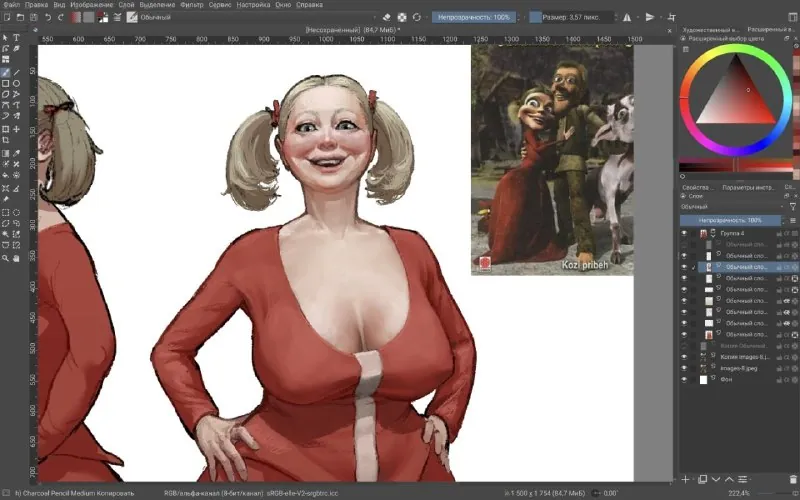Reload the original brush preset
This screenshot has width=800, height=500.
tap(416, 17)
